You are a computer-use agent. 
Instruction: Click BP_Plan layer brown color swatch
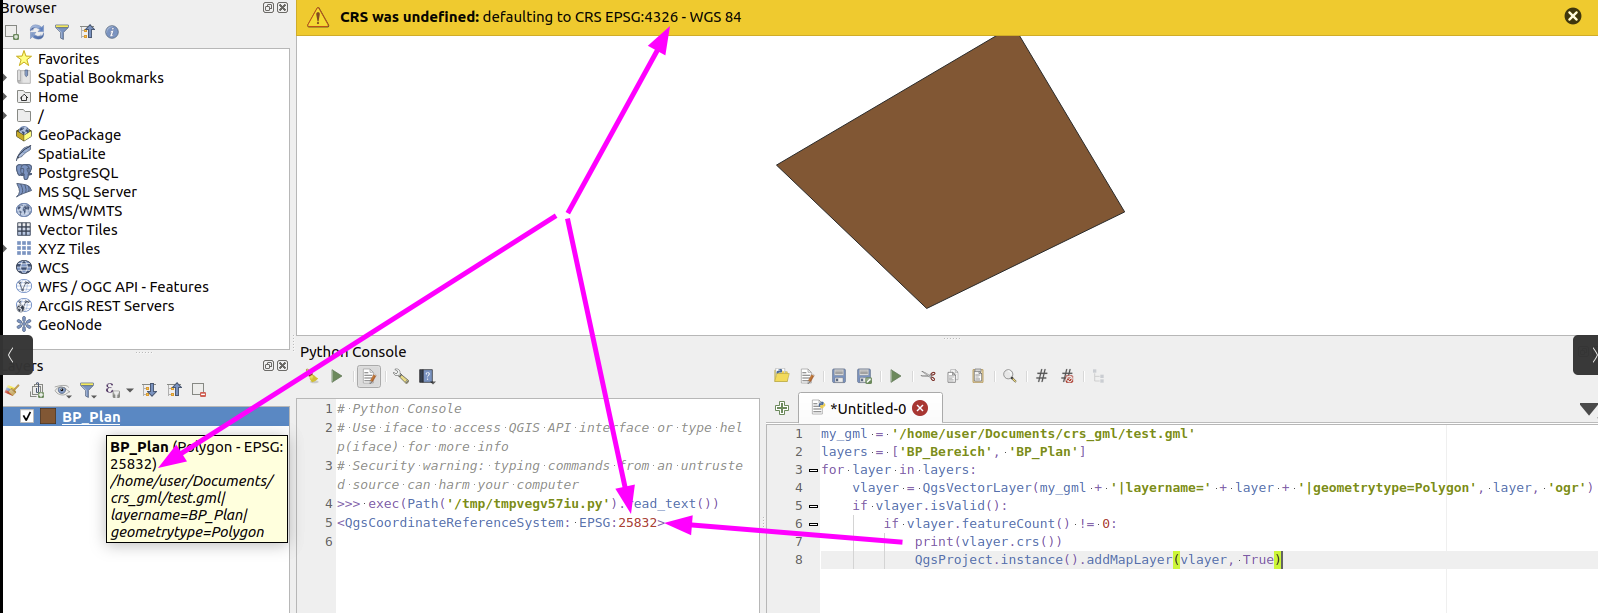(47, 416)
